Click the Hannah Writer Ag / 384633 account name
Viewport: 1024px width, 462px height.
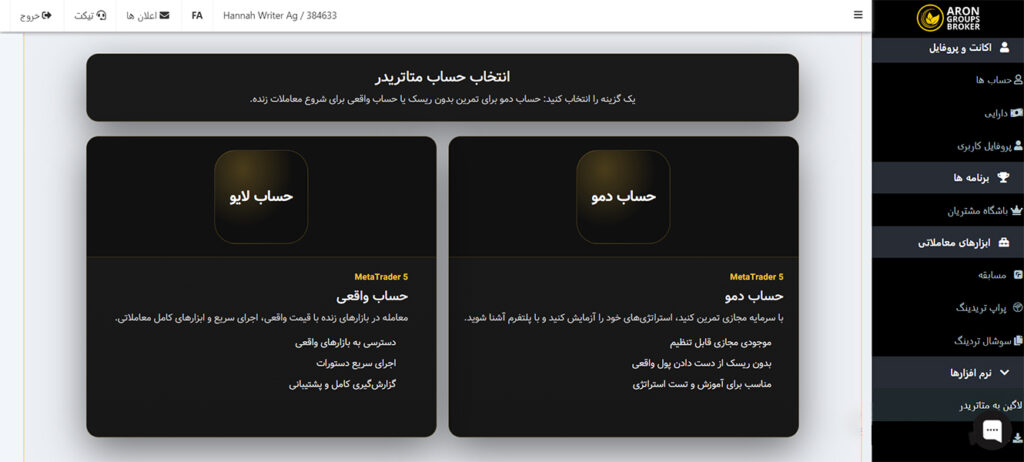pyautogui.click(x=280, y=15)
